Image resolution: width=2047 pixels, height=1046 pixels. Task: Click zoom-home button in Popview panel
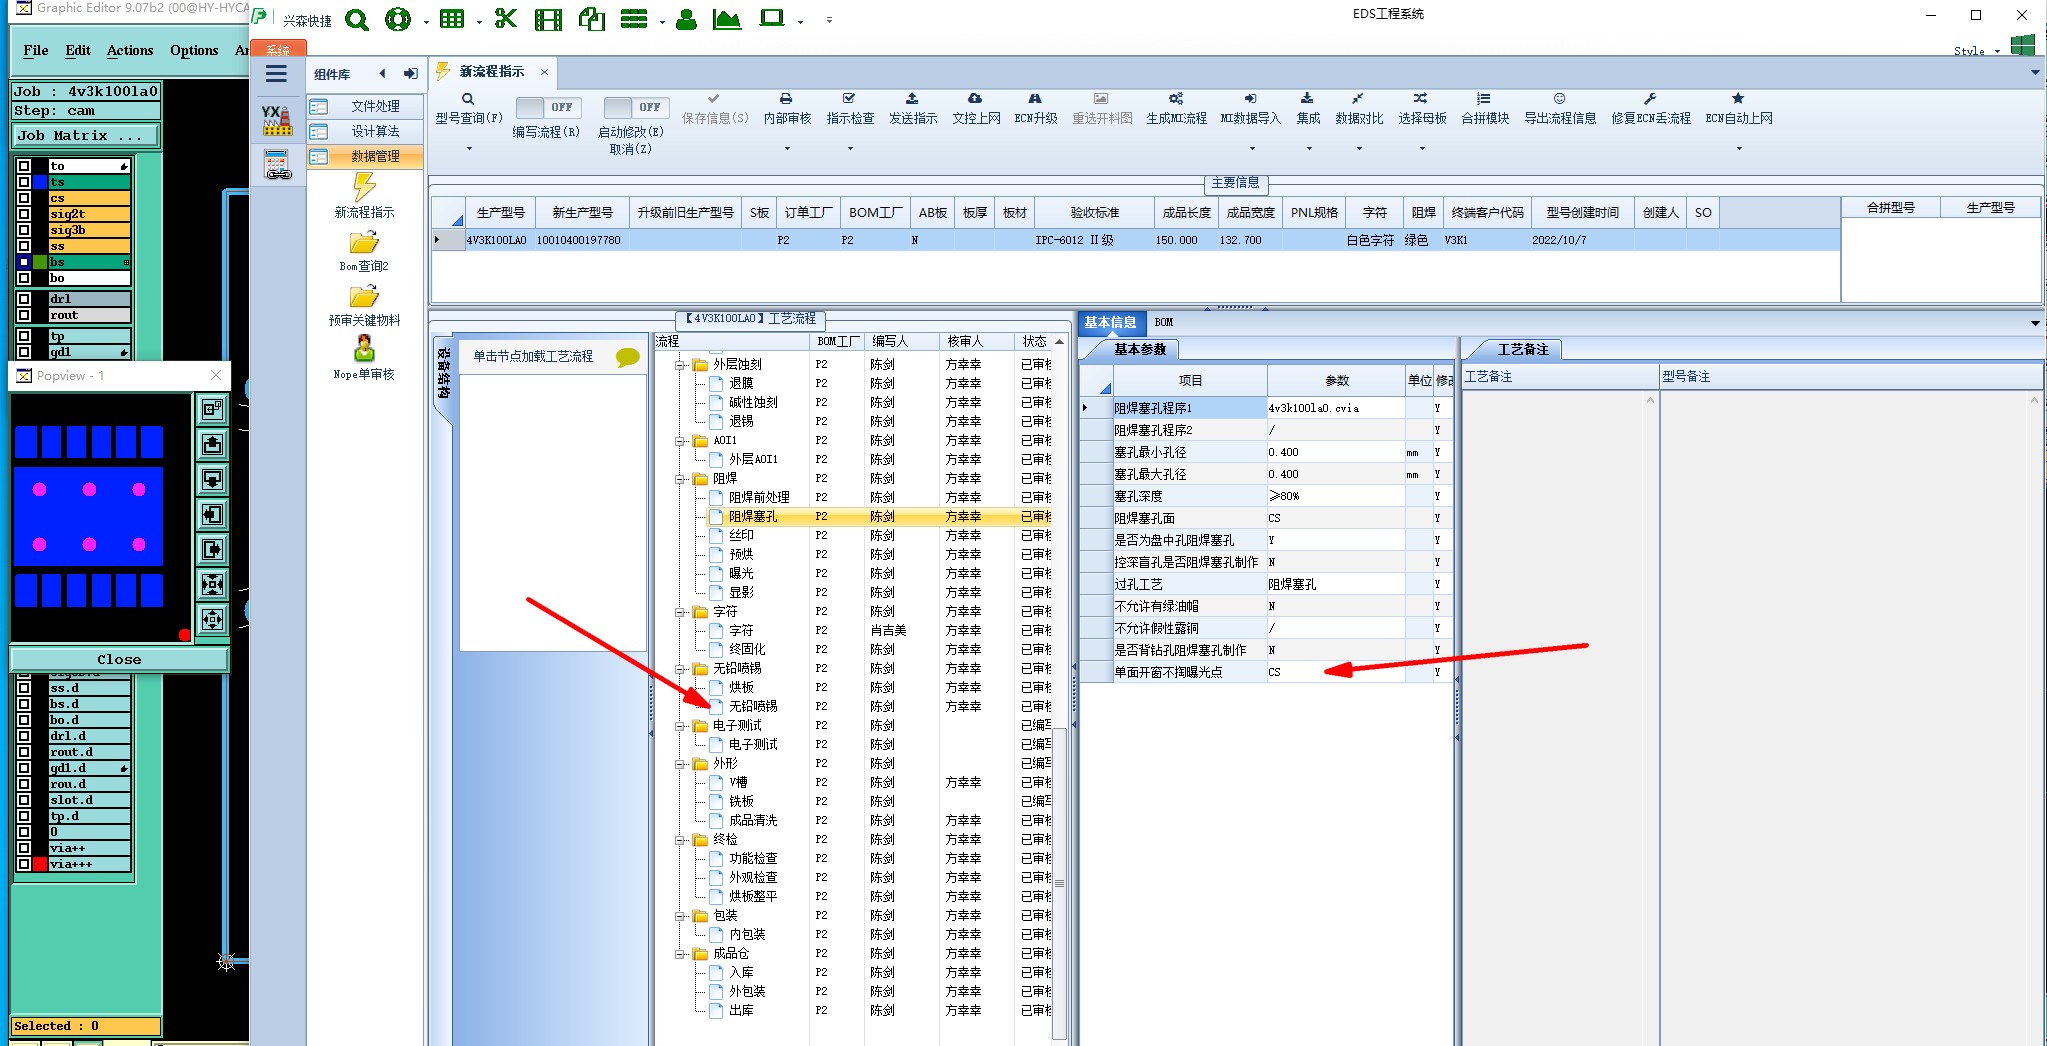click(x=212, y=409)
